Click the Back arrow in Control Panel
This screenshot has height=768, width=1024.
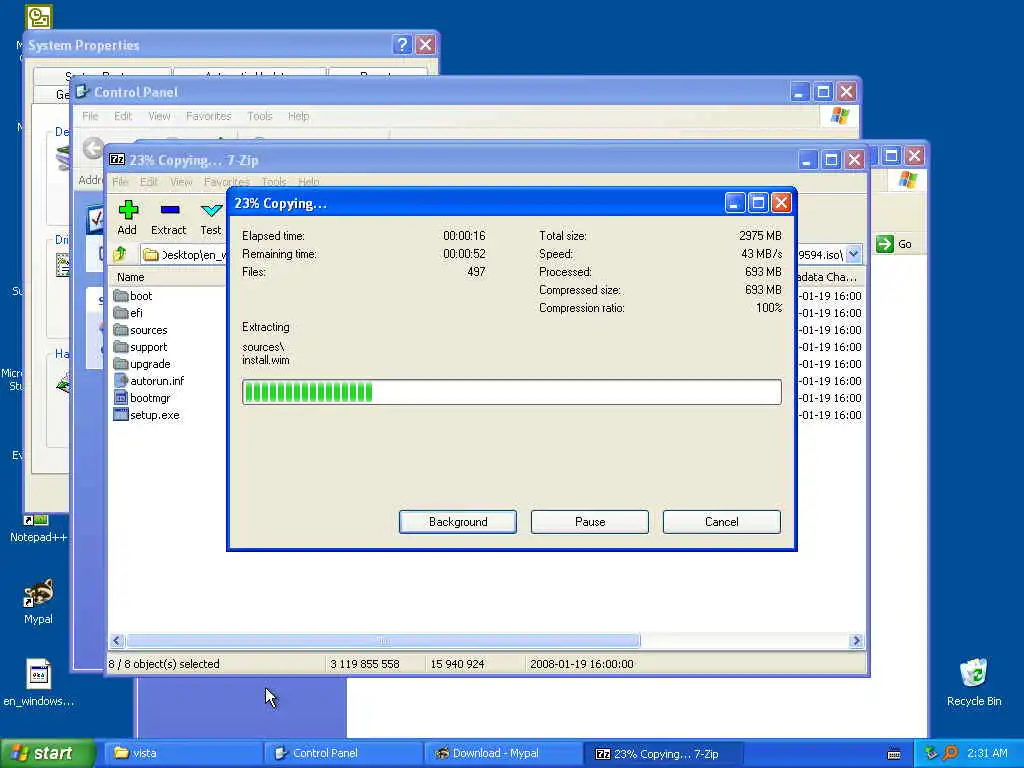pyautogui.click(x=93, y=149)
